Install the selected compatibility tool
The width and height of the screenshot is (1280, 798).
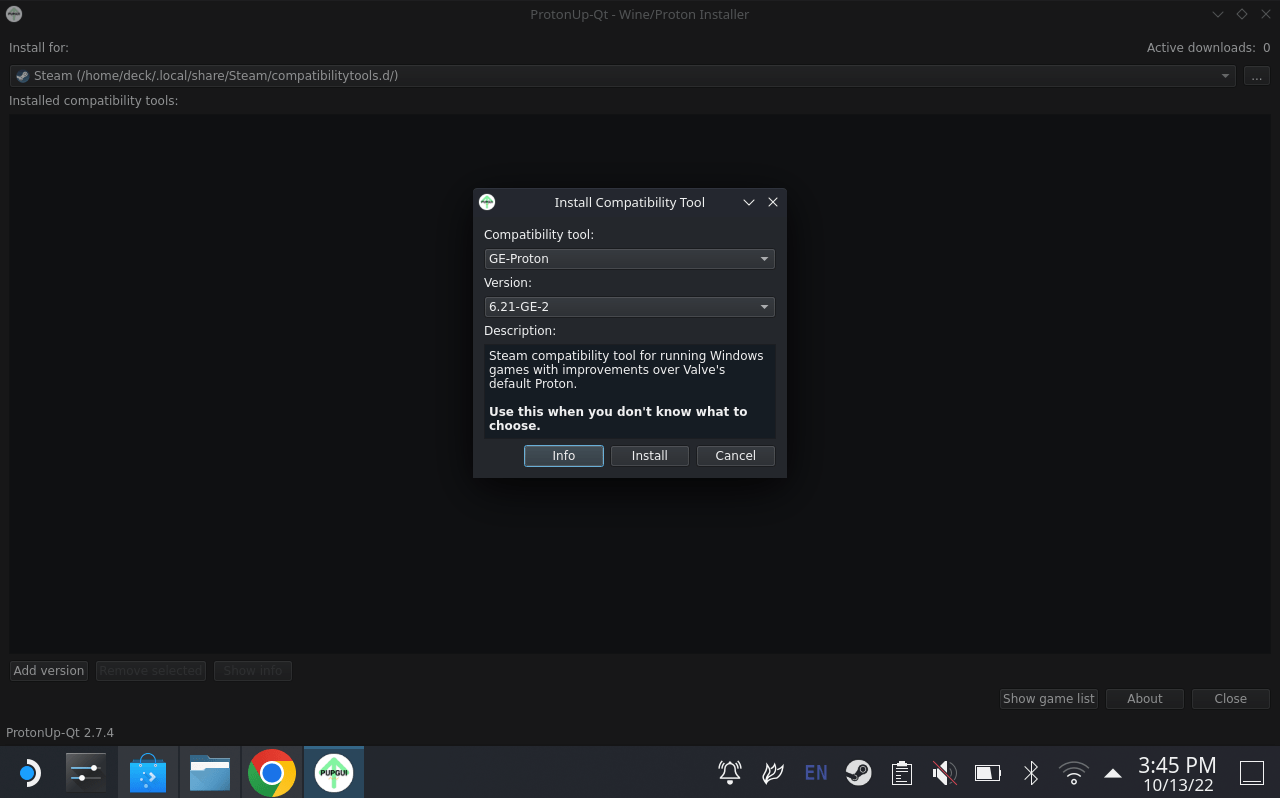[650, 456]
